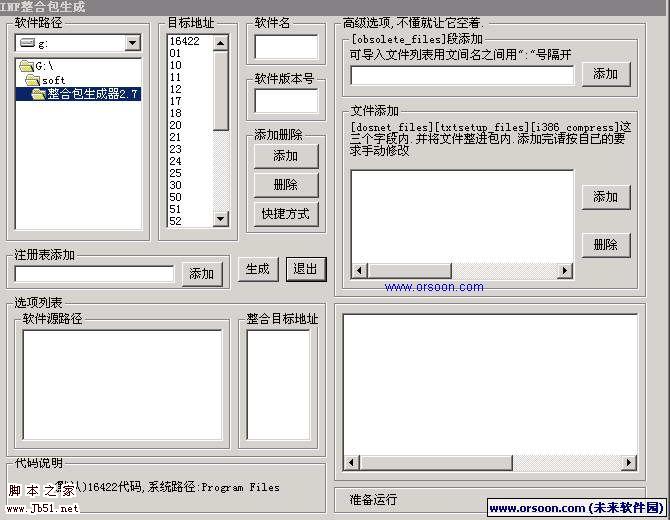
Task: Focus the 软件名 input field
Action: 286,47
